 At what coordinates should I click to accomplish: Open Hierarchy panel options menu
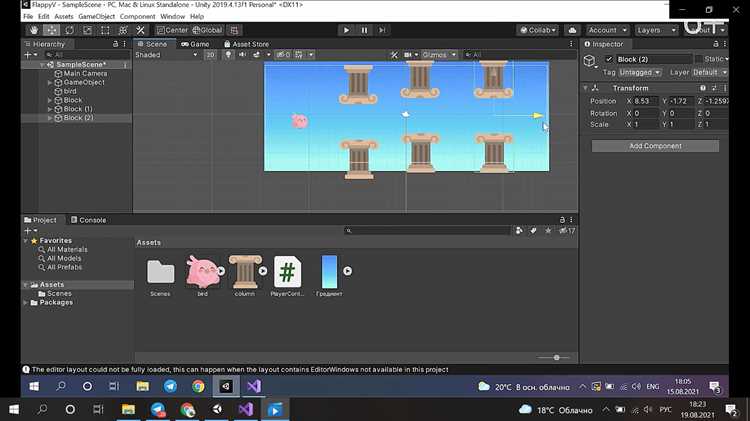coord(124,44)
